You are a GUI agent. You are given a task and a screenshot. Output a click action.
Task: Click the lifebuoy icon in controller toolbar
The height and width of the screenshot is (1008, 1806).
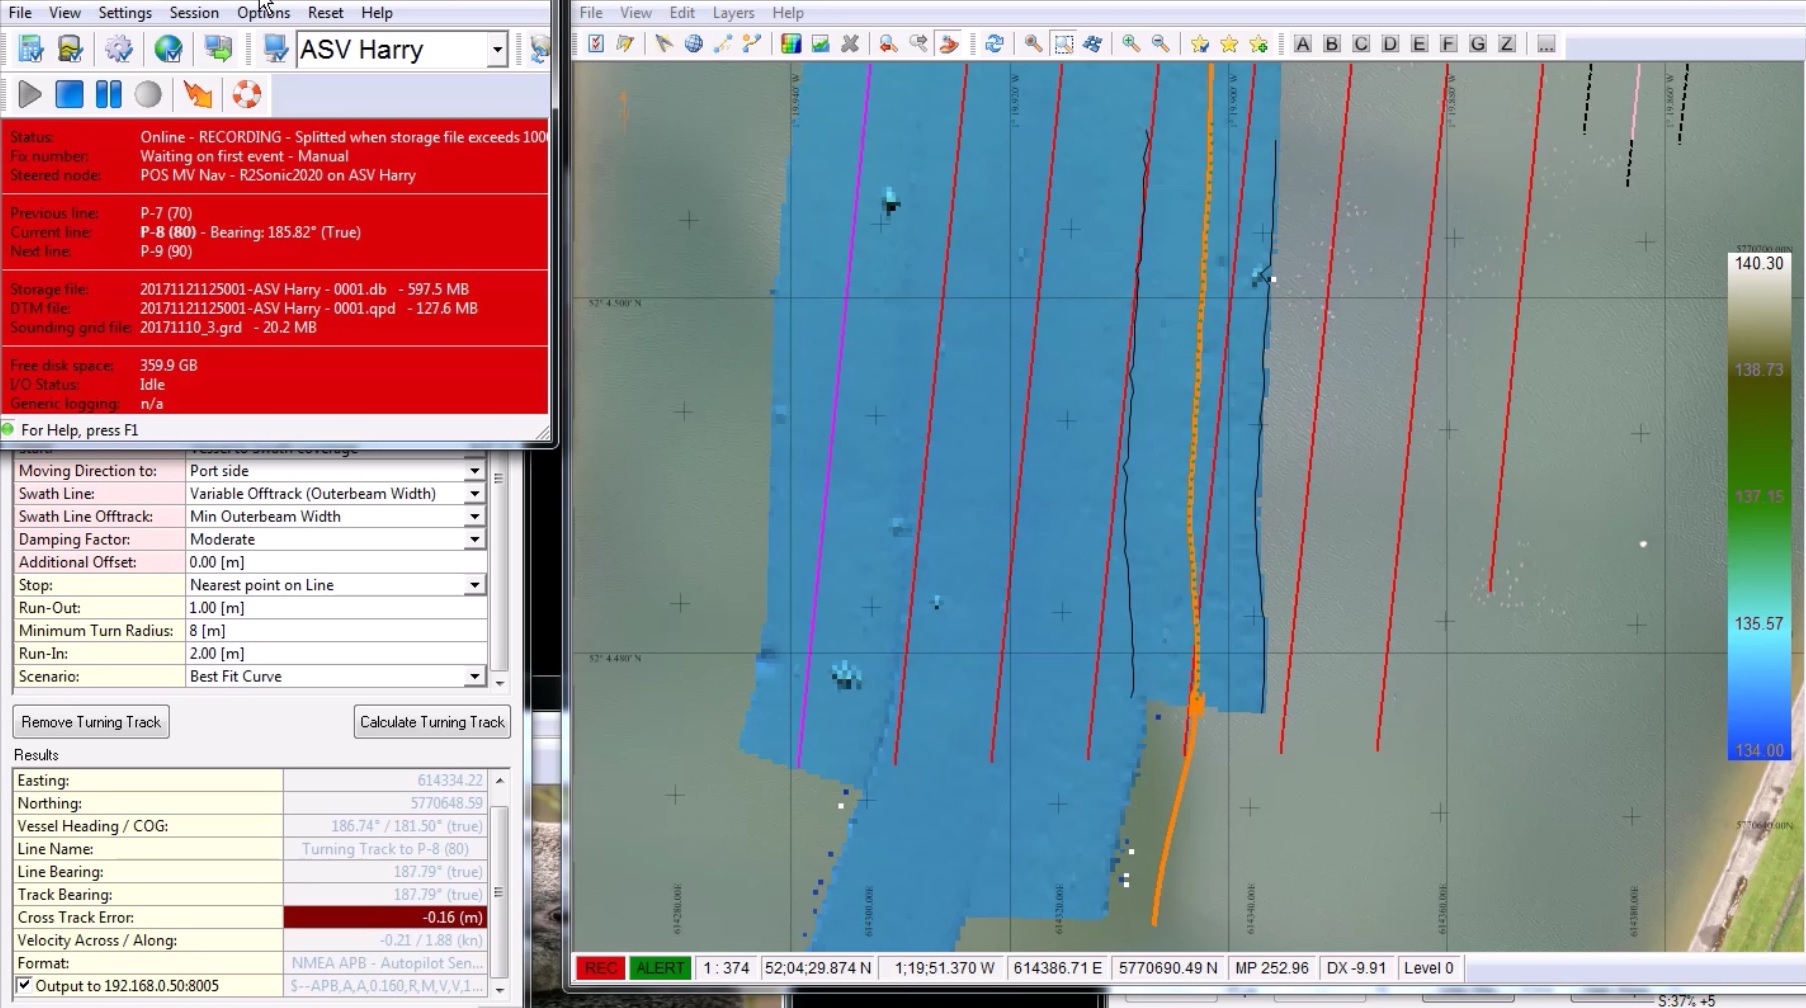pyautogui.click(x=246, y=95)
